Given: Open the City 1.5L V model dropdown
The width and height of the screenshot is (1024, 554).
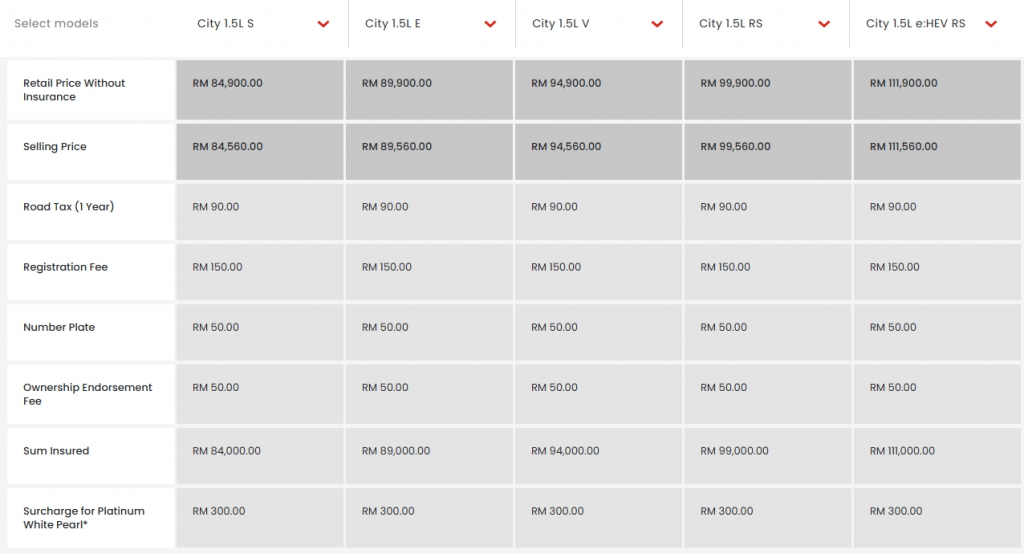Looking at the screenshot, I should pyautogui.click(x=560, y=24).
